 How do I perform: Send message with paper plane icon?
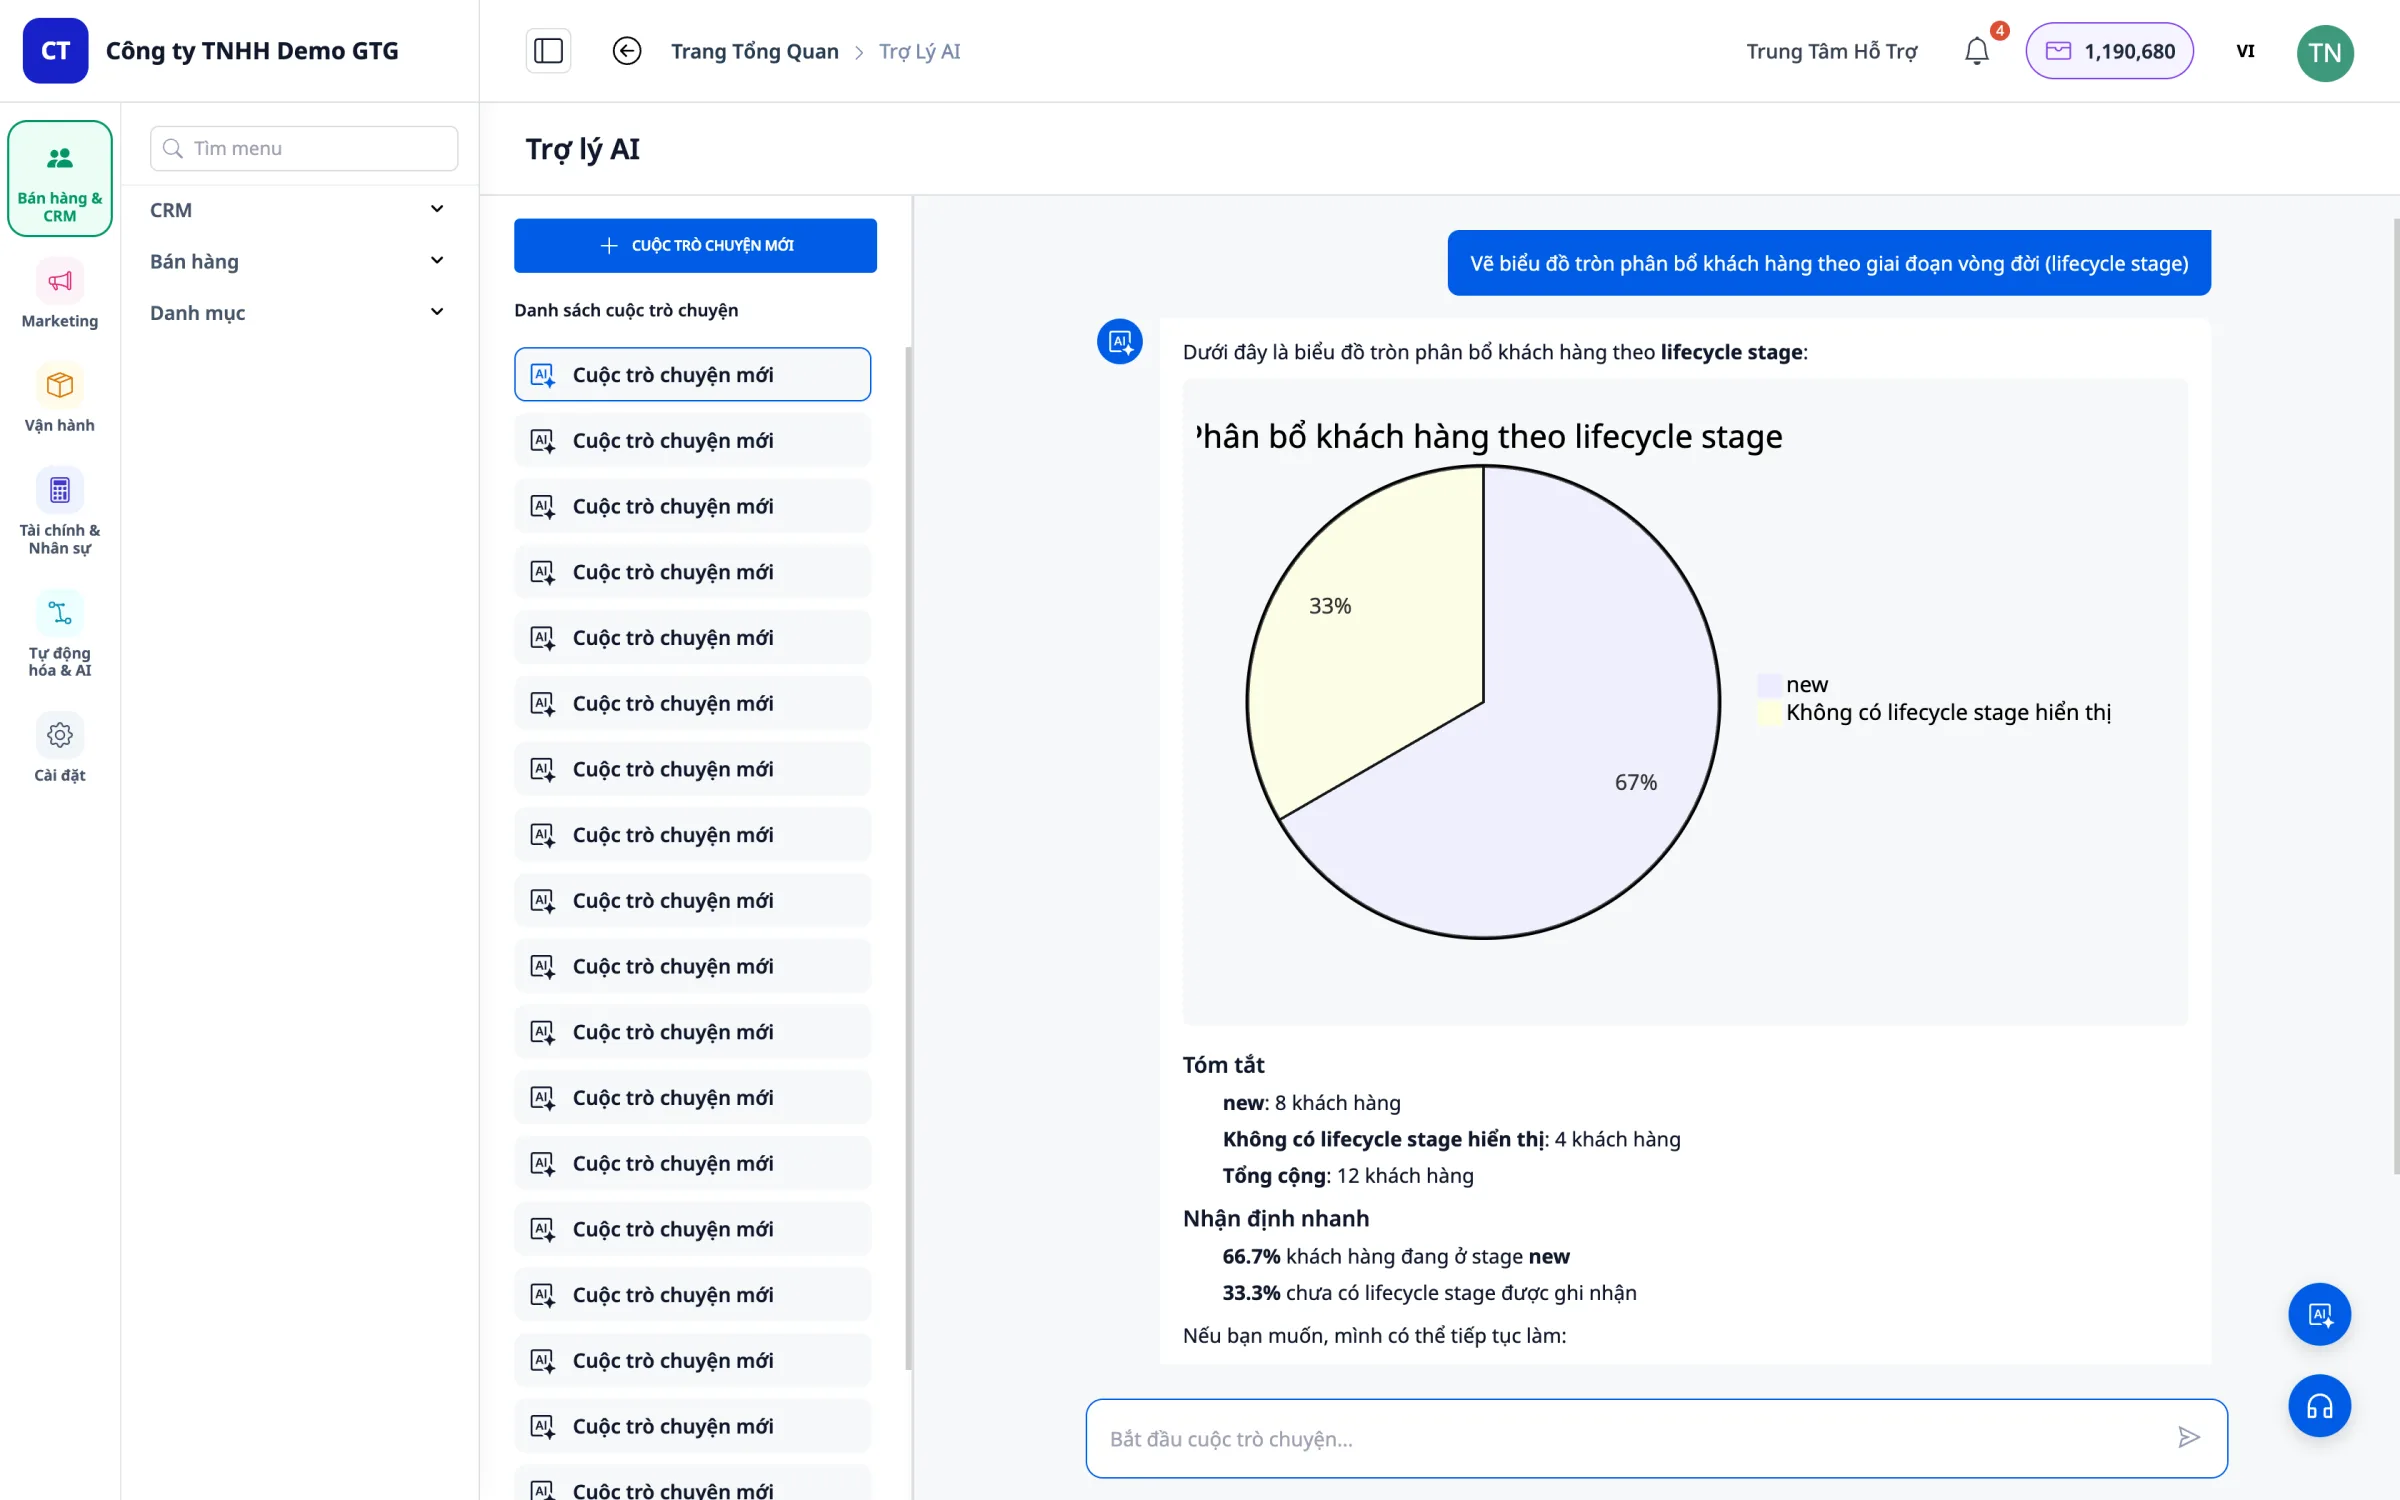pyautogui.click(x=2189, y=1438)
